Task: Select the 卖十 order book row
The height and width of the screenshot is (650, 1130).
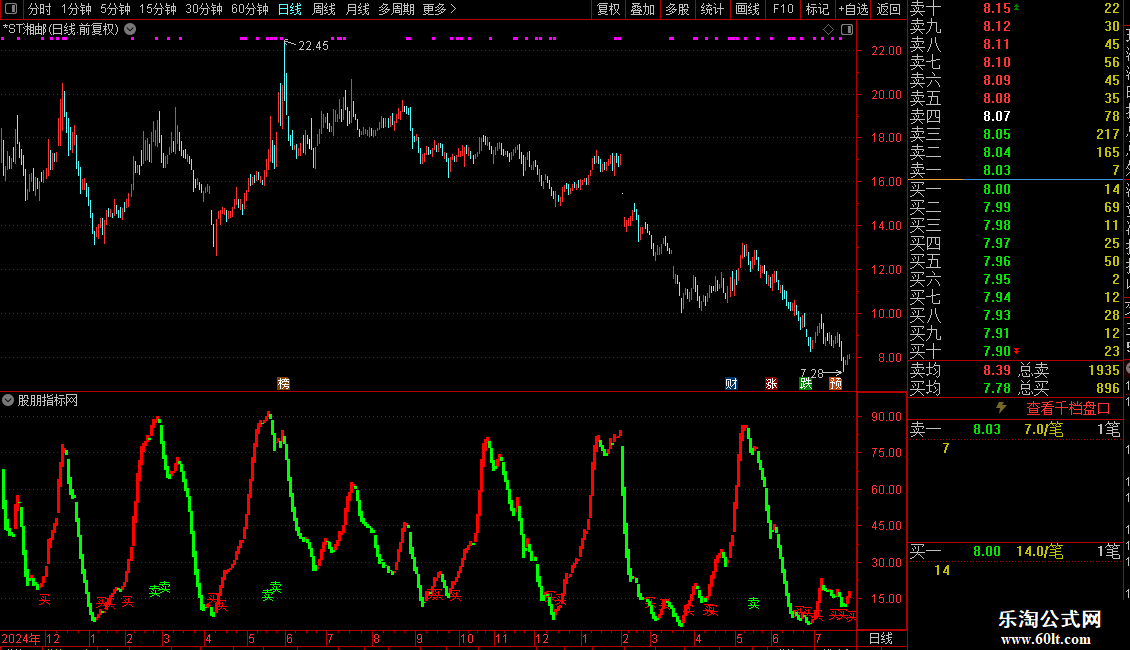Action: (x=1015, y=8)
